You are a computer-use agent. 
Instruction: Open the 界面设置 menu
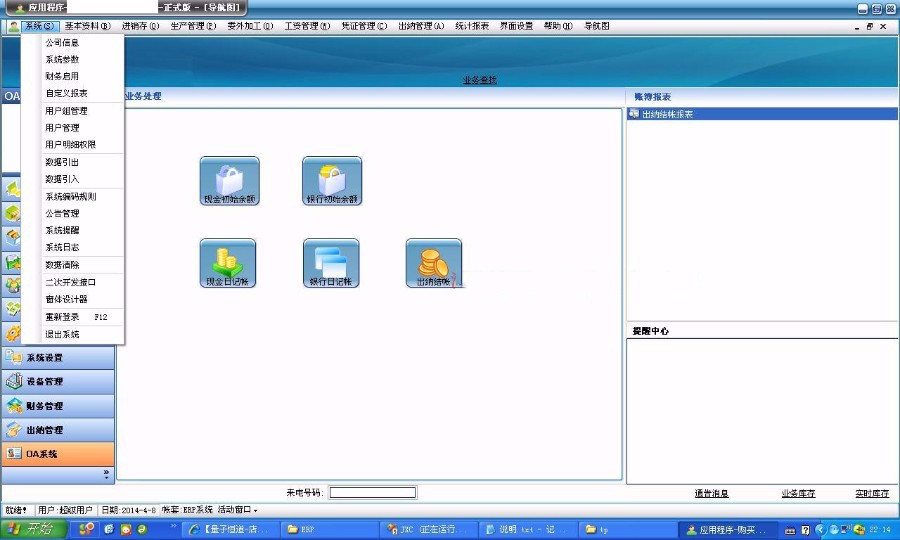(516, 26)
